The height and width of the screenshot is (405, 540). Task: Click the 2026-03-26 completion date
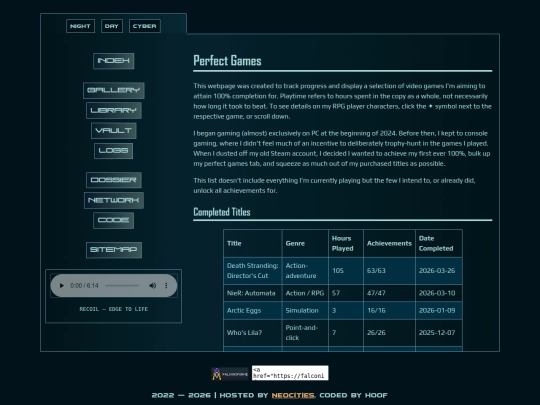(x=439, y=271)
